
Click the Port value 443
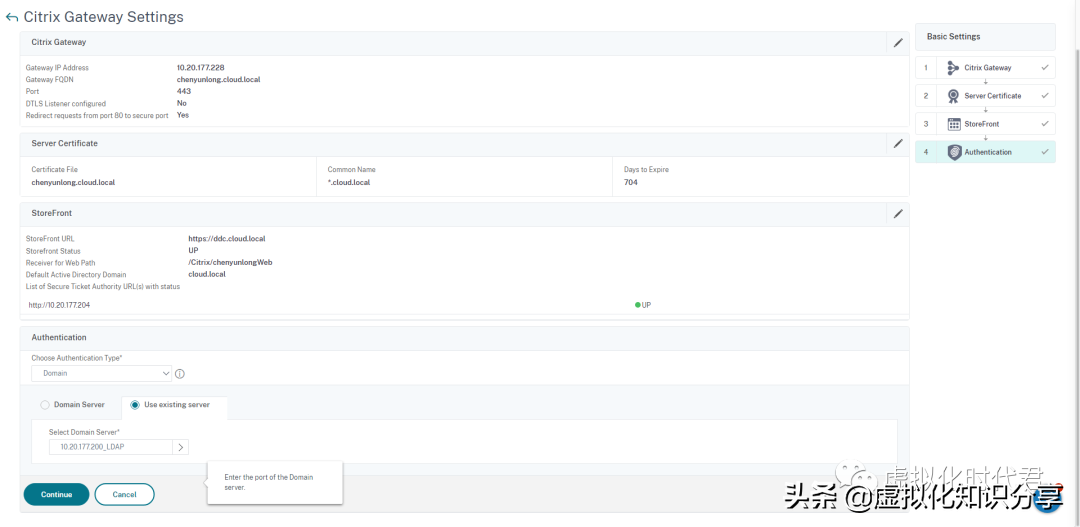point(184,91)
